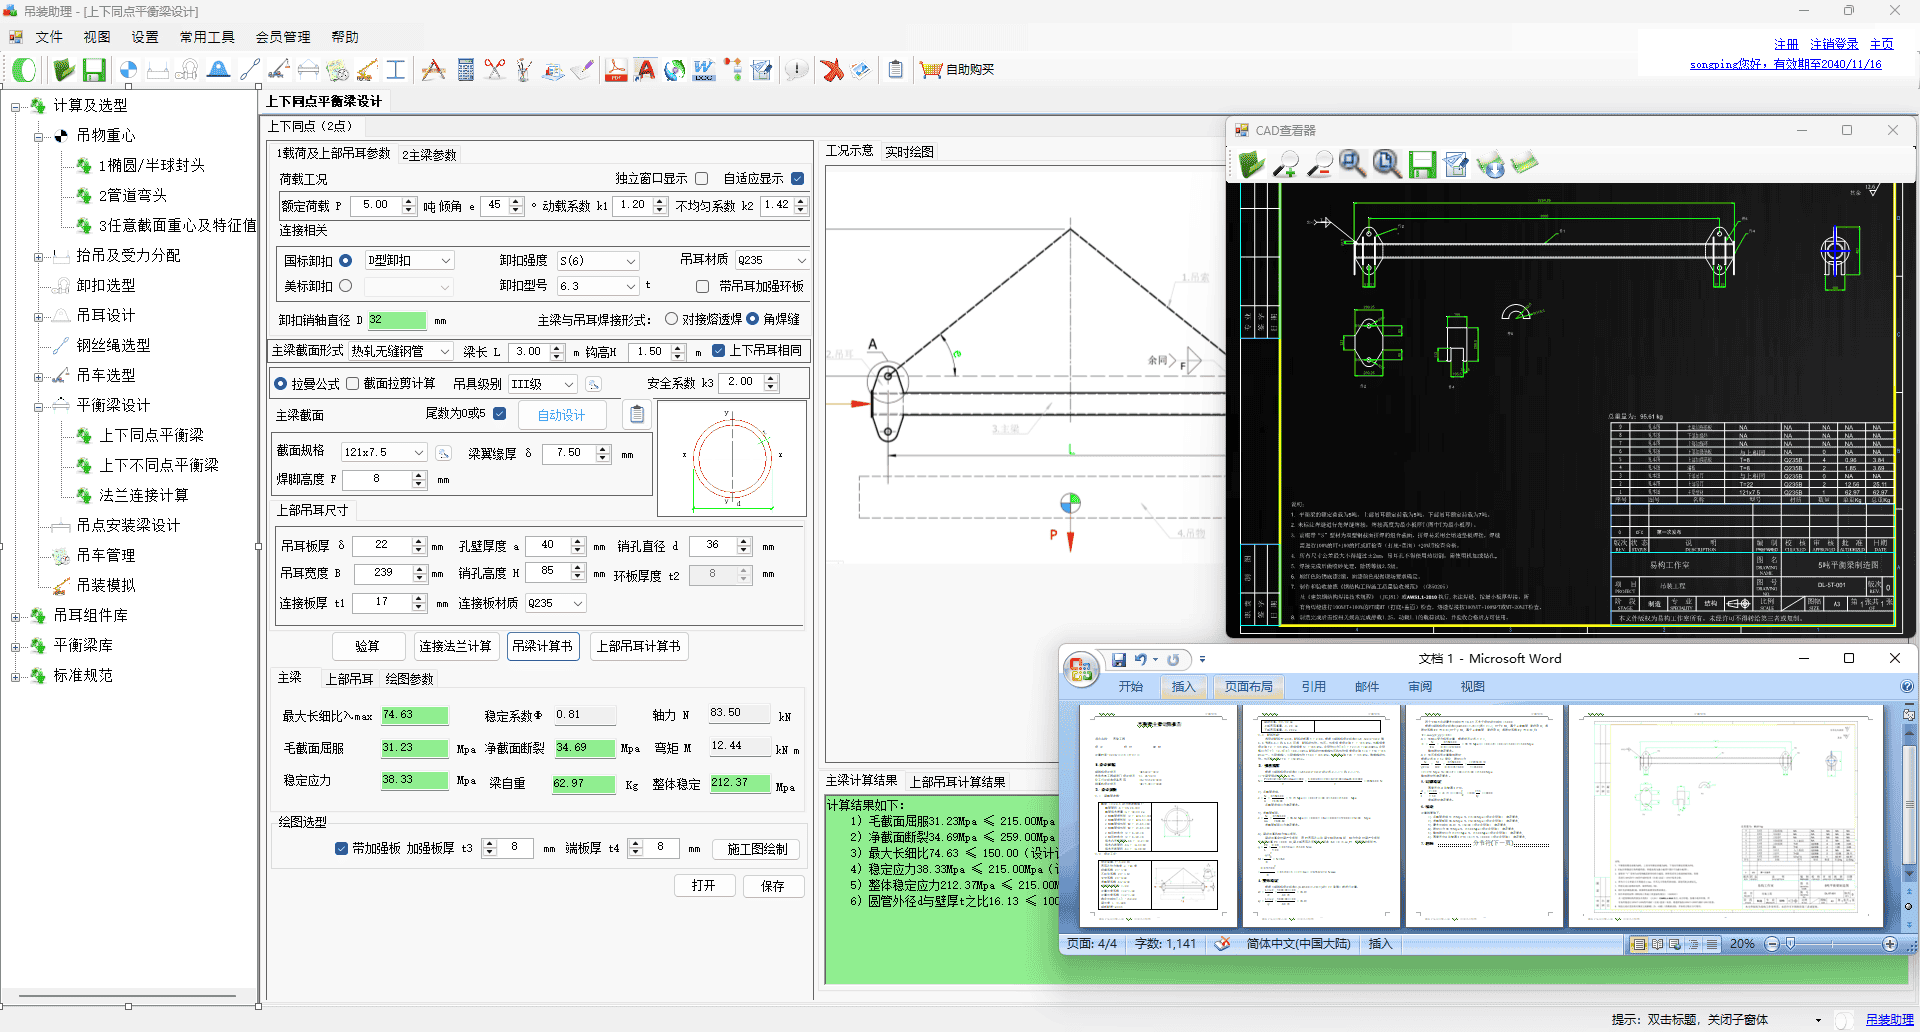Click the 吊梁计算书 button

542,646
